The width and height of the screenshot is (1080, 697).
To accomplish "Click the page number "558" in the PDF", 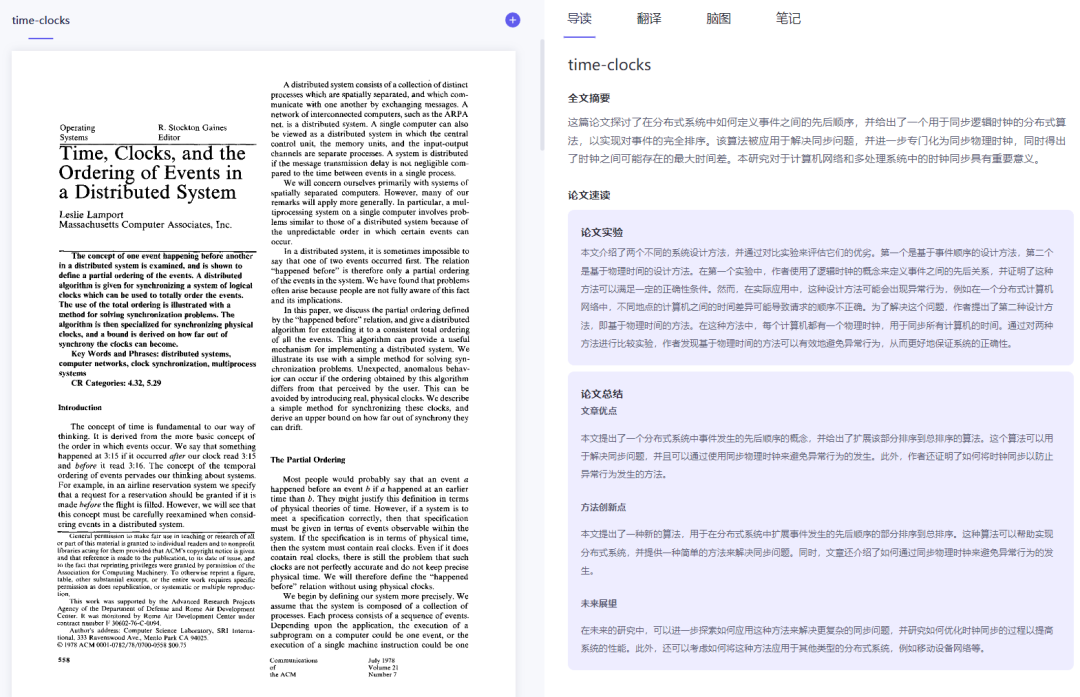I will [x=64, y=660].
